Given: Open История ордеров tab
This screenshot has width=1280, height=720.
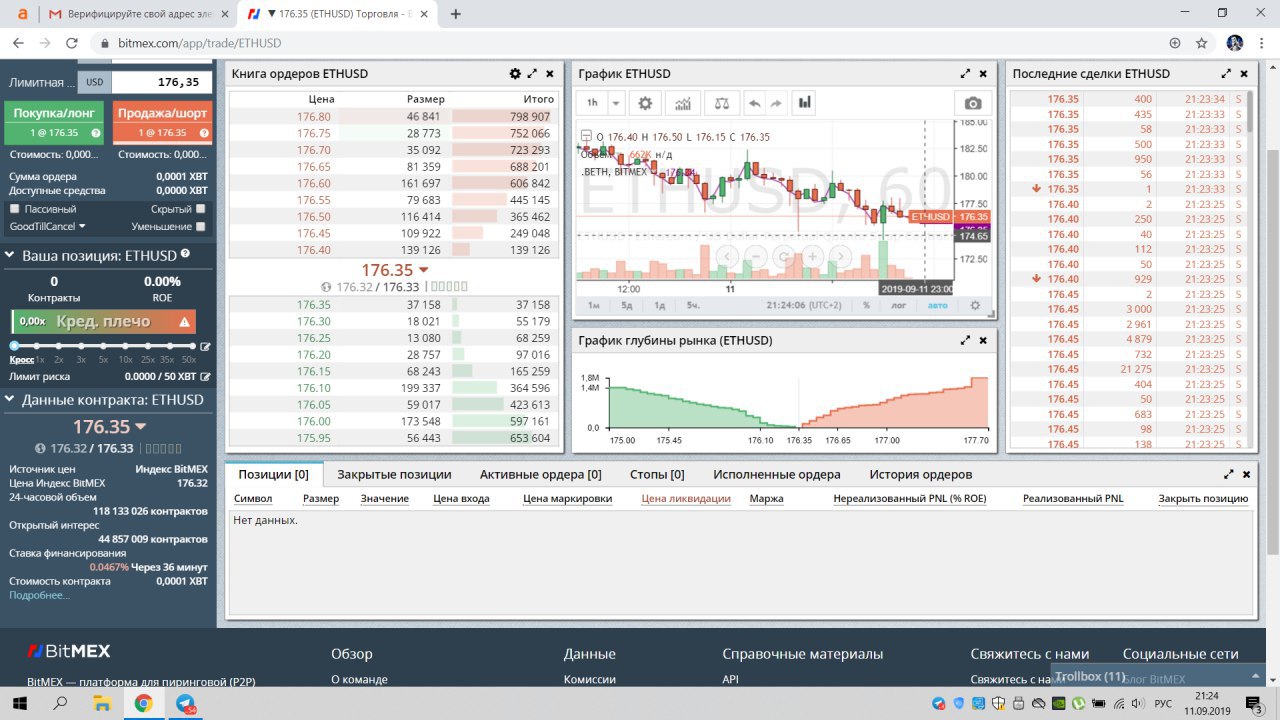Looking at the screenshot, I should (920, 474).
